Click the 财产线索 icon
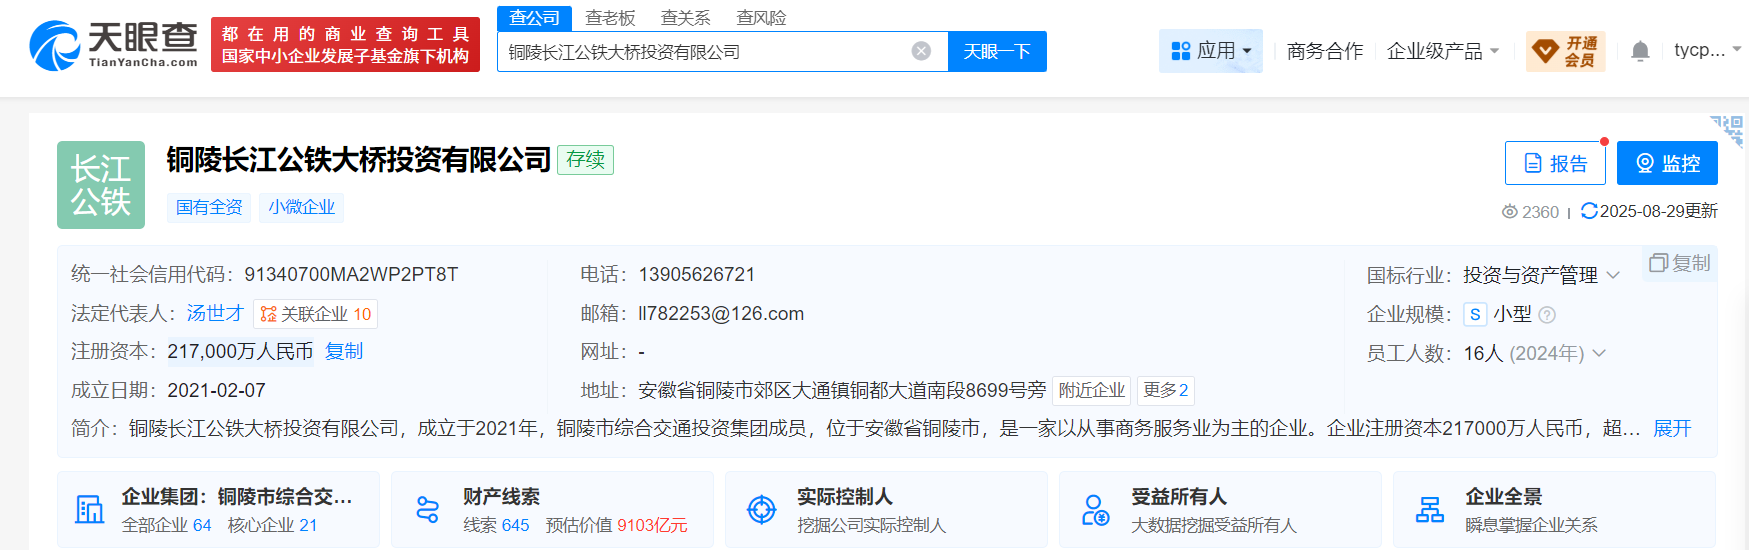This screenshot has height=550, width=1749. coord(427,510)
